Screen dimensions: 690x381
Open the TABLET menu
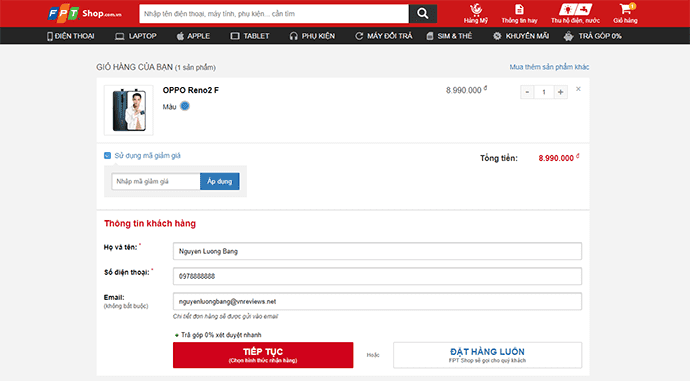point(250,36)
